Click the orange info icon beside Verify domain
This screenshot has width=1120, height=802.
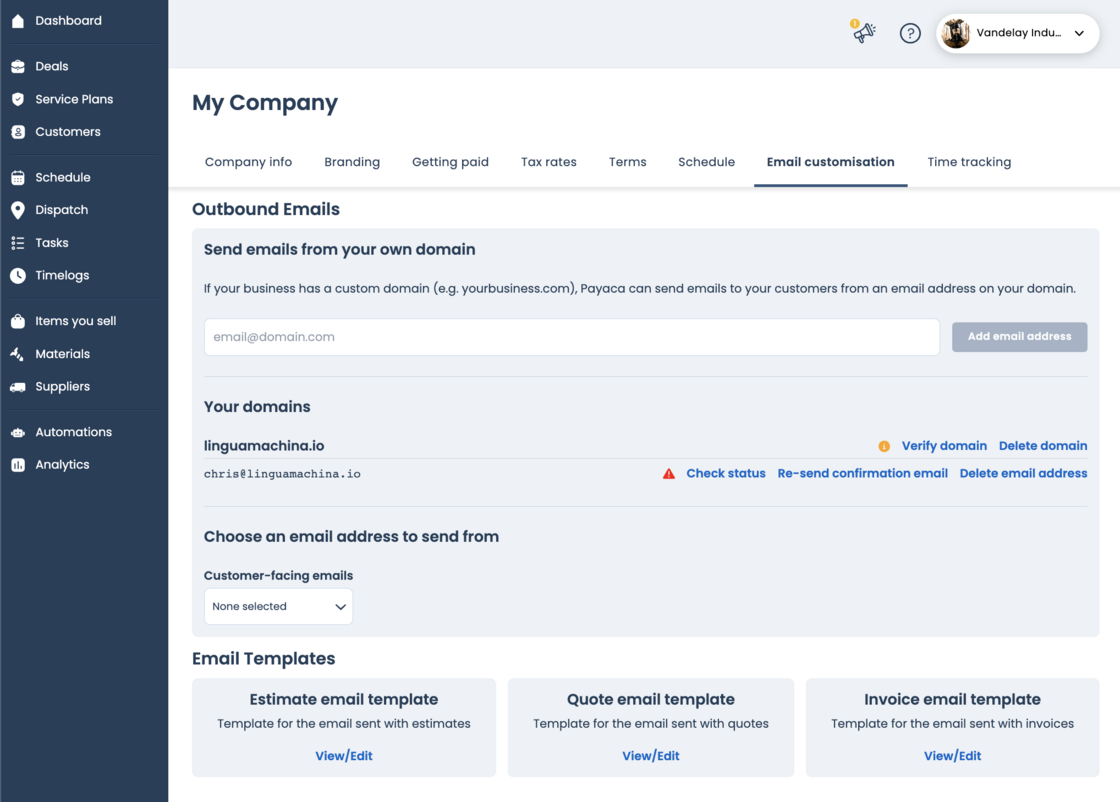[x=884, y=446]
